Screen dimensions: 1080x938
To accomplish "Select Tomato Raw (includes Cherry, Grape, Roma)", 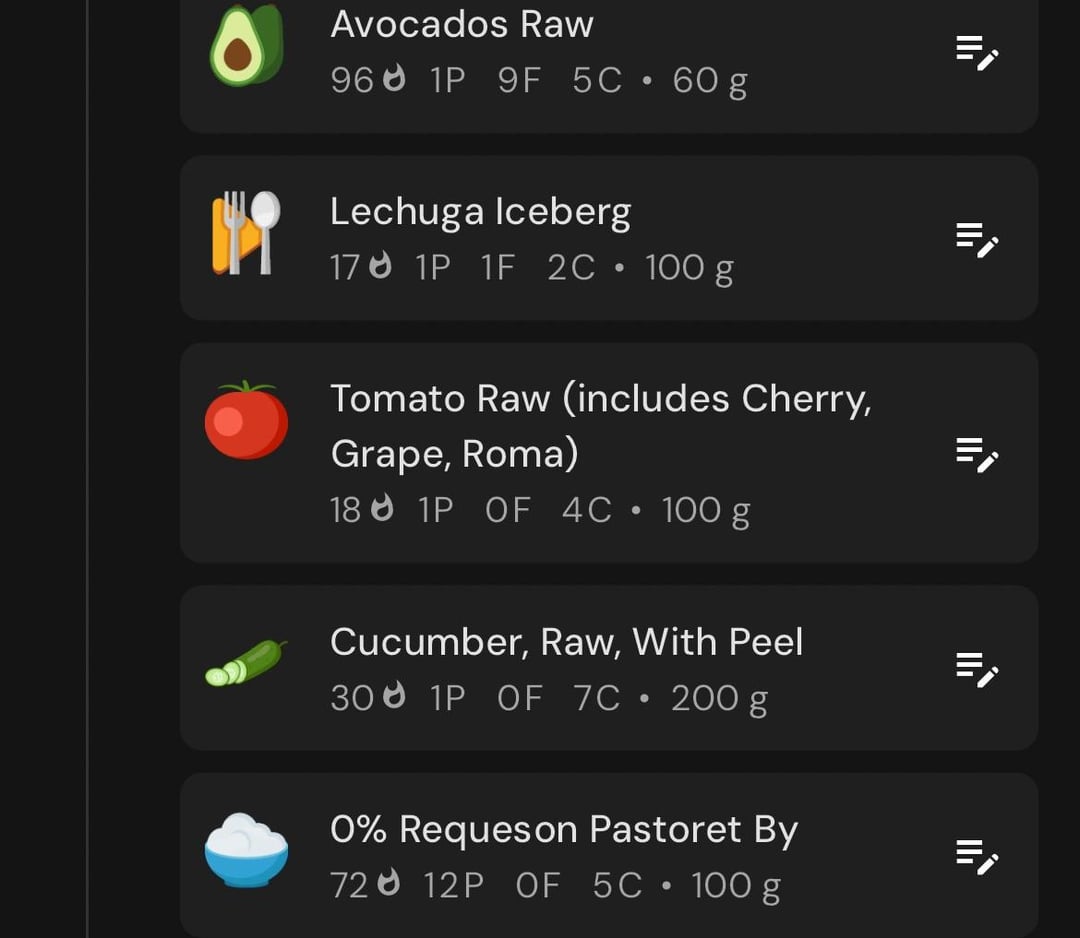I will point(601,426).
